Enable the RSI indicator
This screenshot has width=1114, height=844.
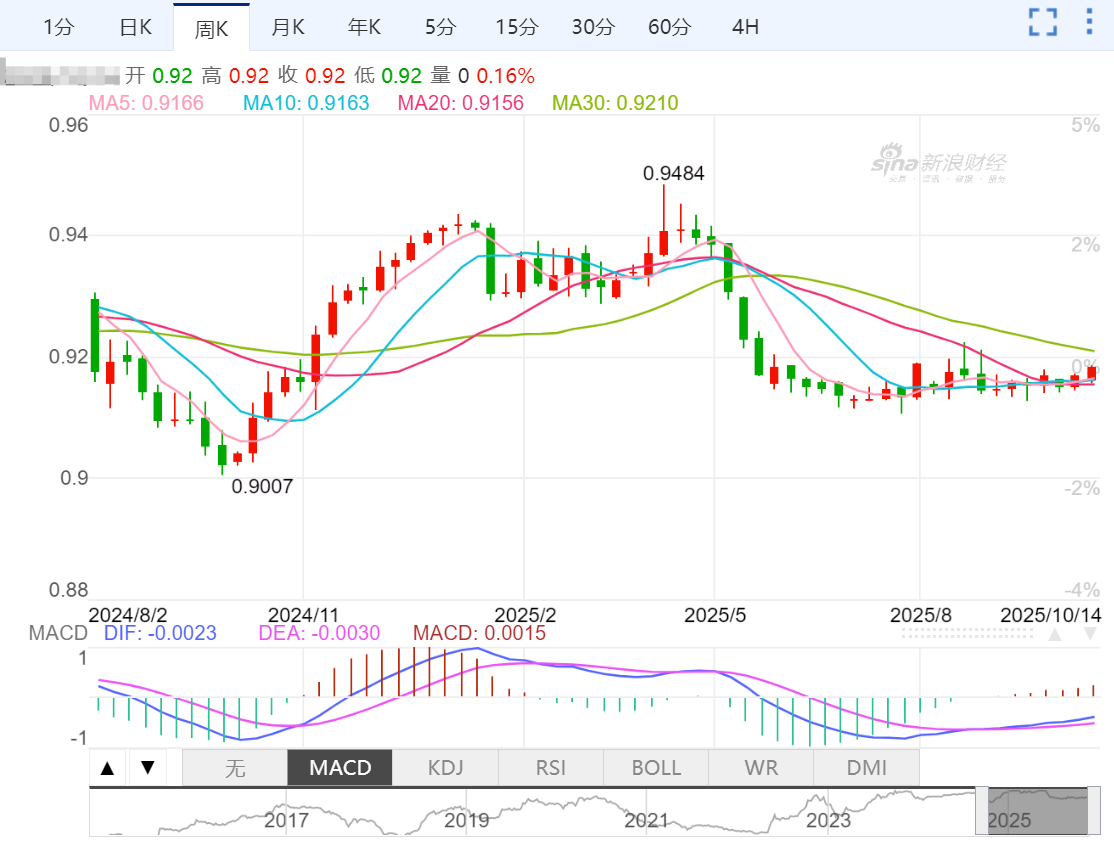(x=551, y=768)
